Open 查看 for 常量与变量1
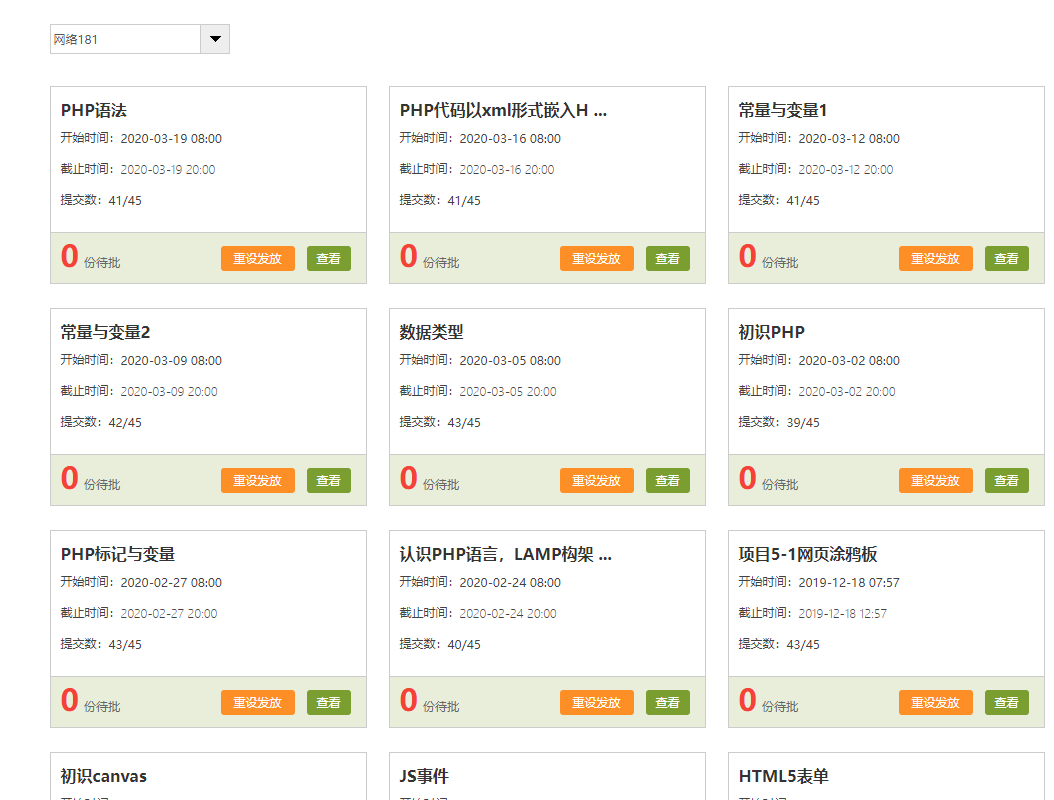Screen dimensions: 1054x800 tap(1006, 258)
